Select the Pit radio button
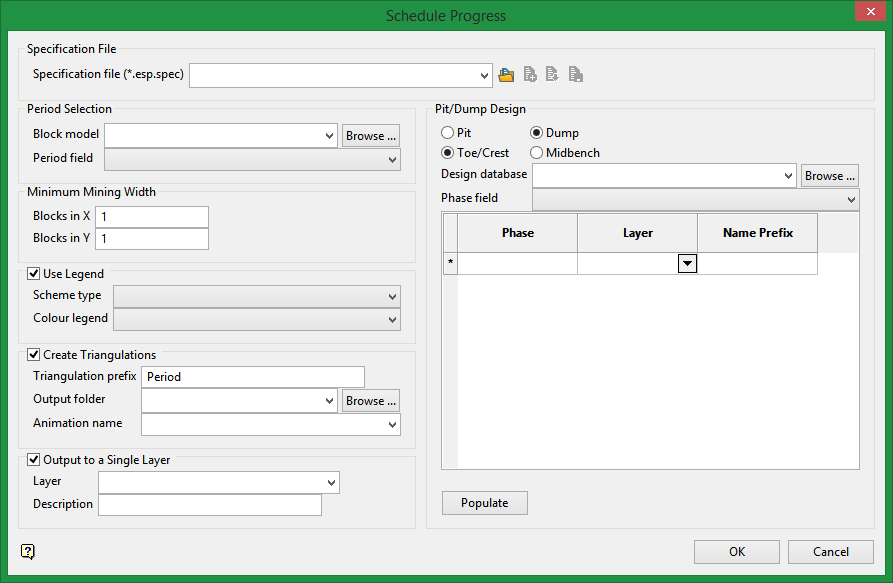 [x=448, y=133]
